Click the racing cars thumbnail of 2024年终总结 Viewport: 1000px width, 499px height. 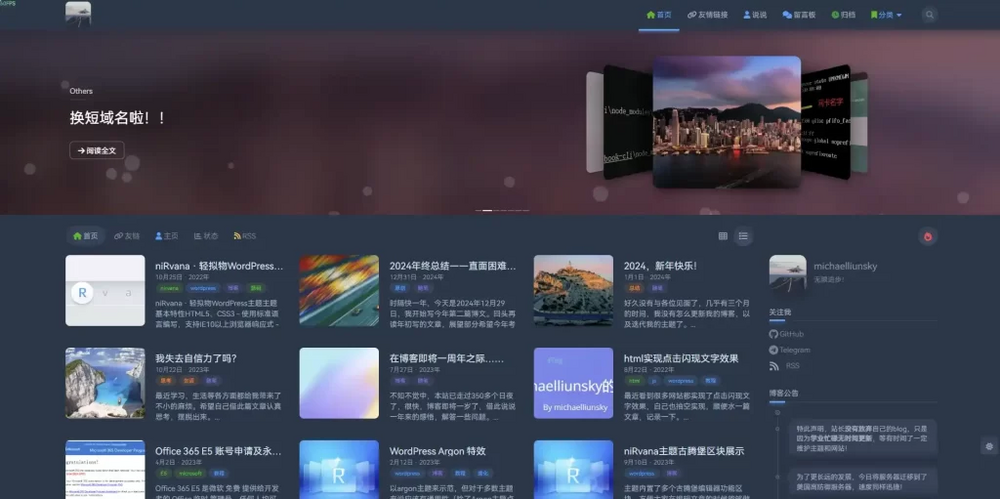[x=339, y=290]
